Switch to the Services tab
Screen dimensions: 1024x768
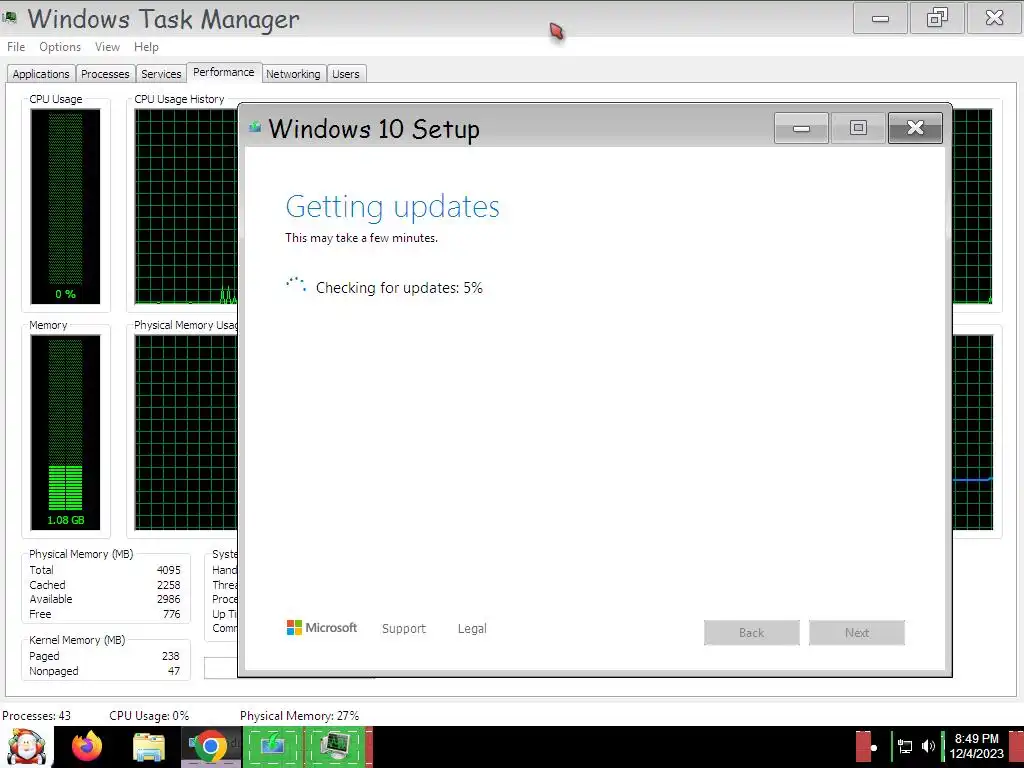(x=161, y=74)
